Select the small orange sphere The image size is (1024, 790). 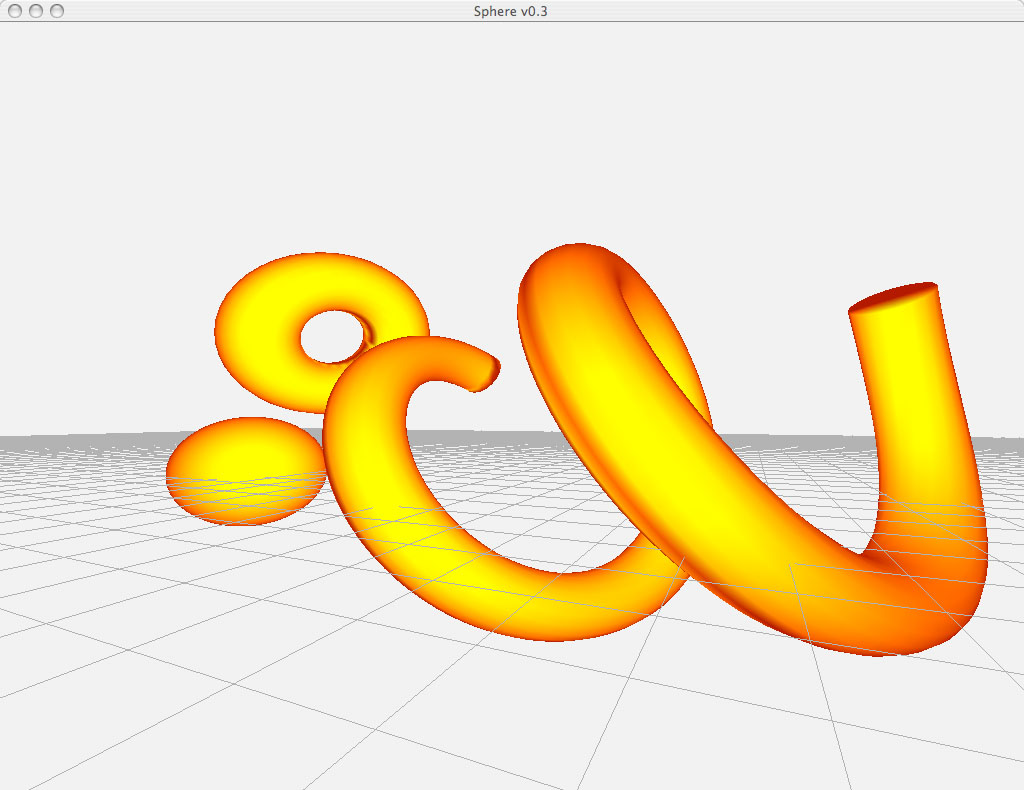[x=246, y=471]
